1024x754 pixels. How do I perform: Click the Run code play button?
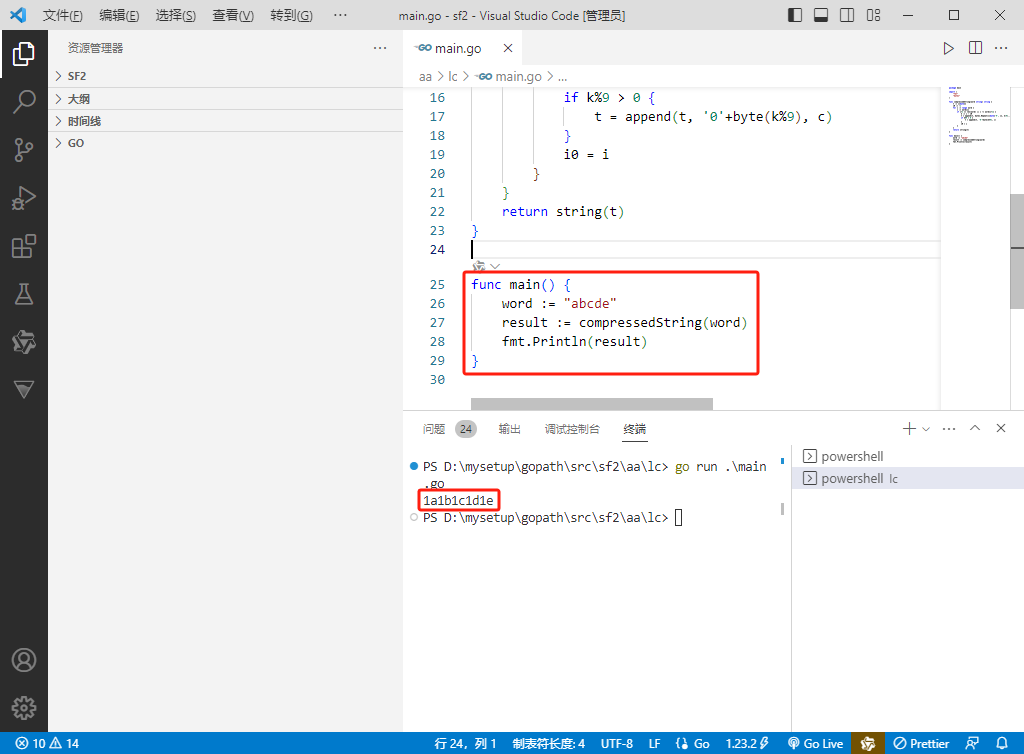tap(948, 48)
